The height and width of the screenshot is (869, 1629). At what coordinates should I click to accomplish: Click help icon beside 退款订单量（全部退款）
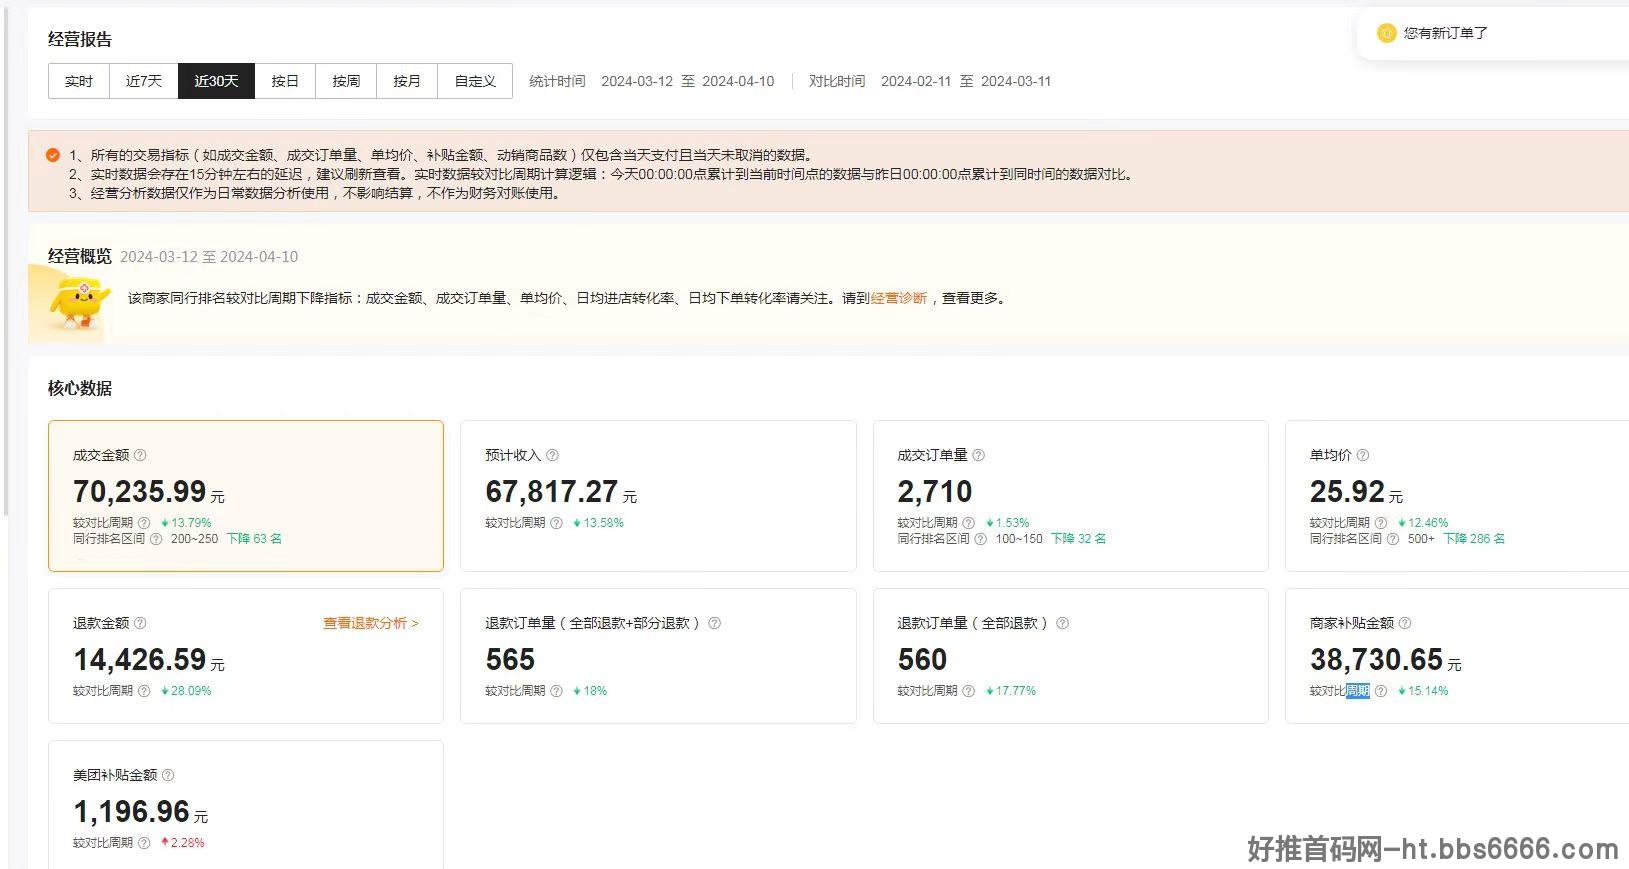[1062, 623]
